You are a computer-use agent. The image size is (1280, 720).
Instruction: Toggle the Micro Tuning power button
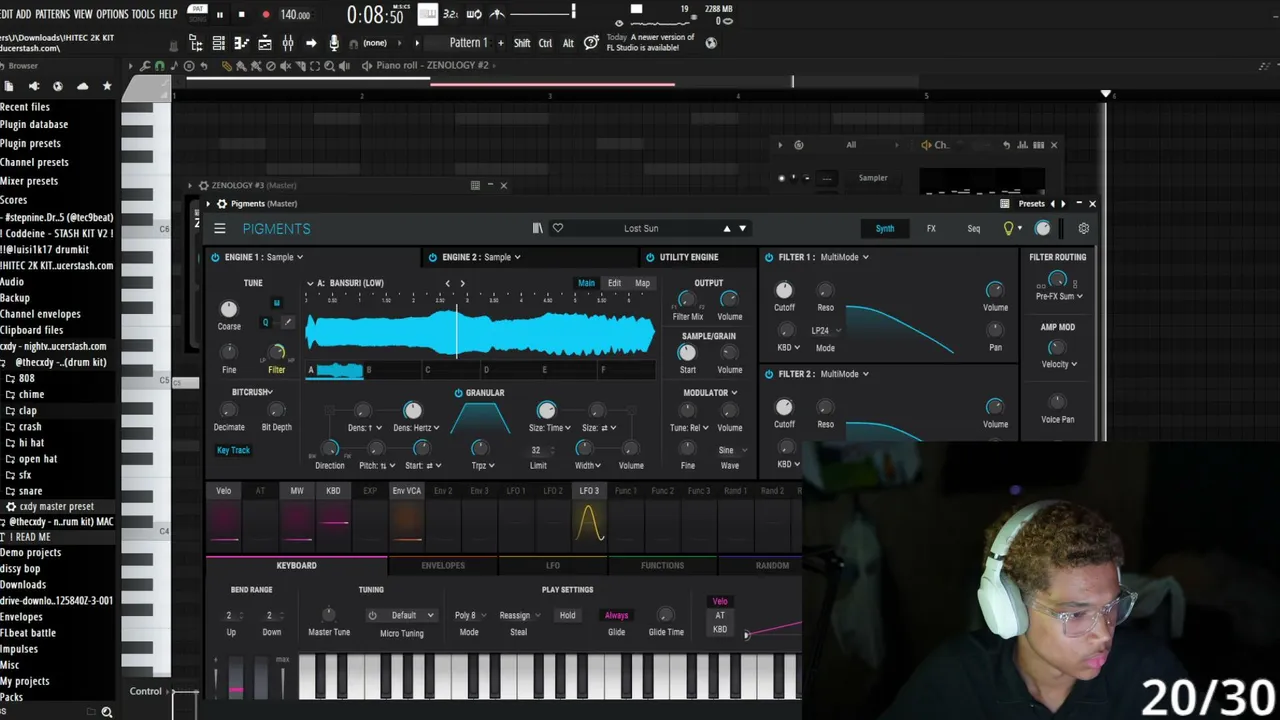(372, 616)
